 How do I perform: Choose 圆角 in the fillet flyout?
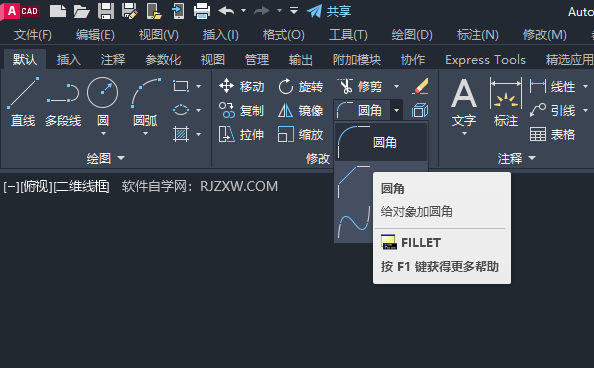tap(381, 142)
